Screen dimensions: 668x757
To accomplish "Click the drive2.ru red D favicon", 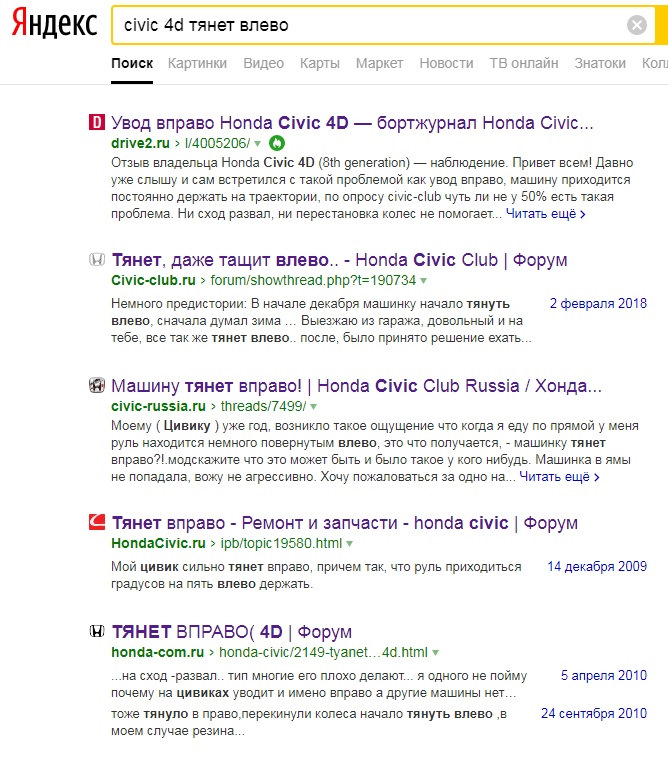I will [x=97, y=122].
